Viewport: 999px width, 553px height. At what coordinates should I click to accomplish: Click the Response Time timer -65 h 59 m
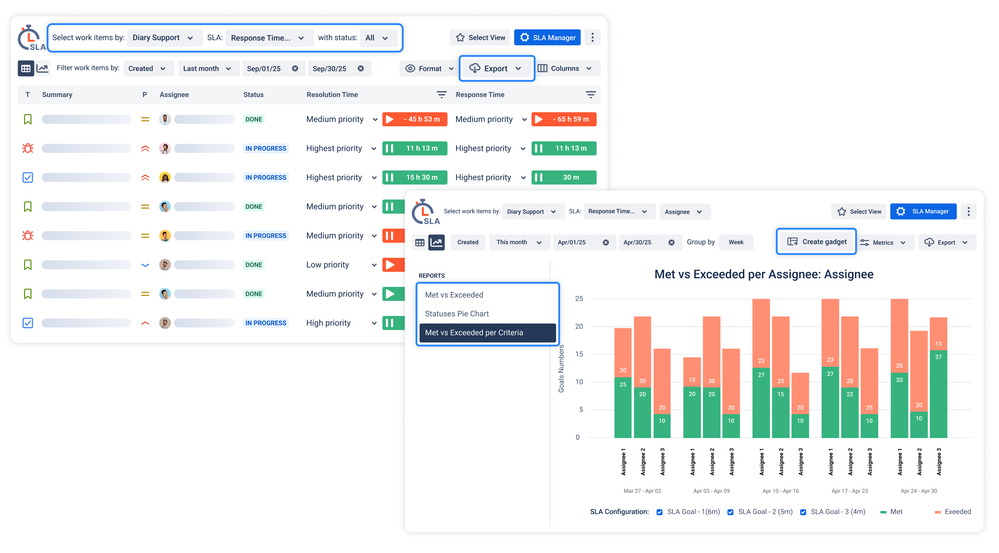(x=564, y=119)
